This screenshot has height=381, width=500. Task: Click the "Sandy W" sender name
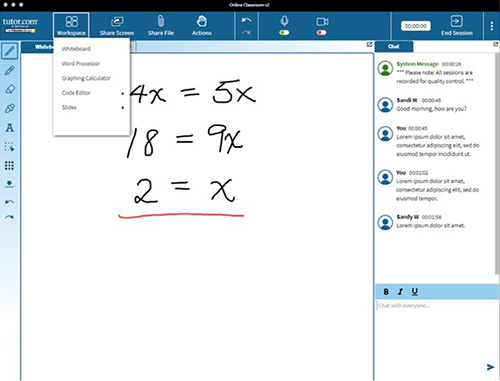[x=407, y=217]
